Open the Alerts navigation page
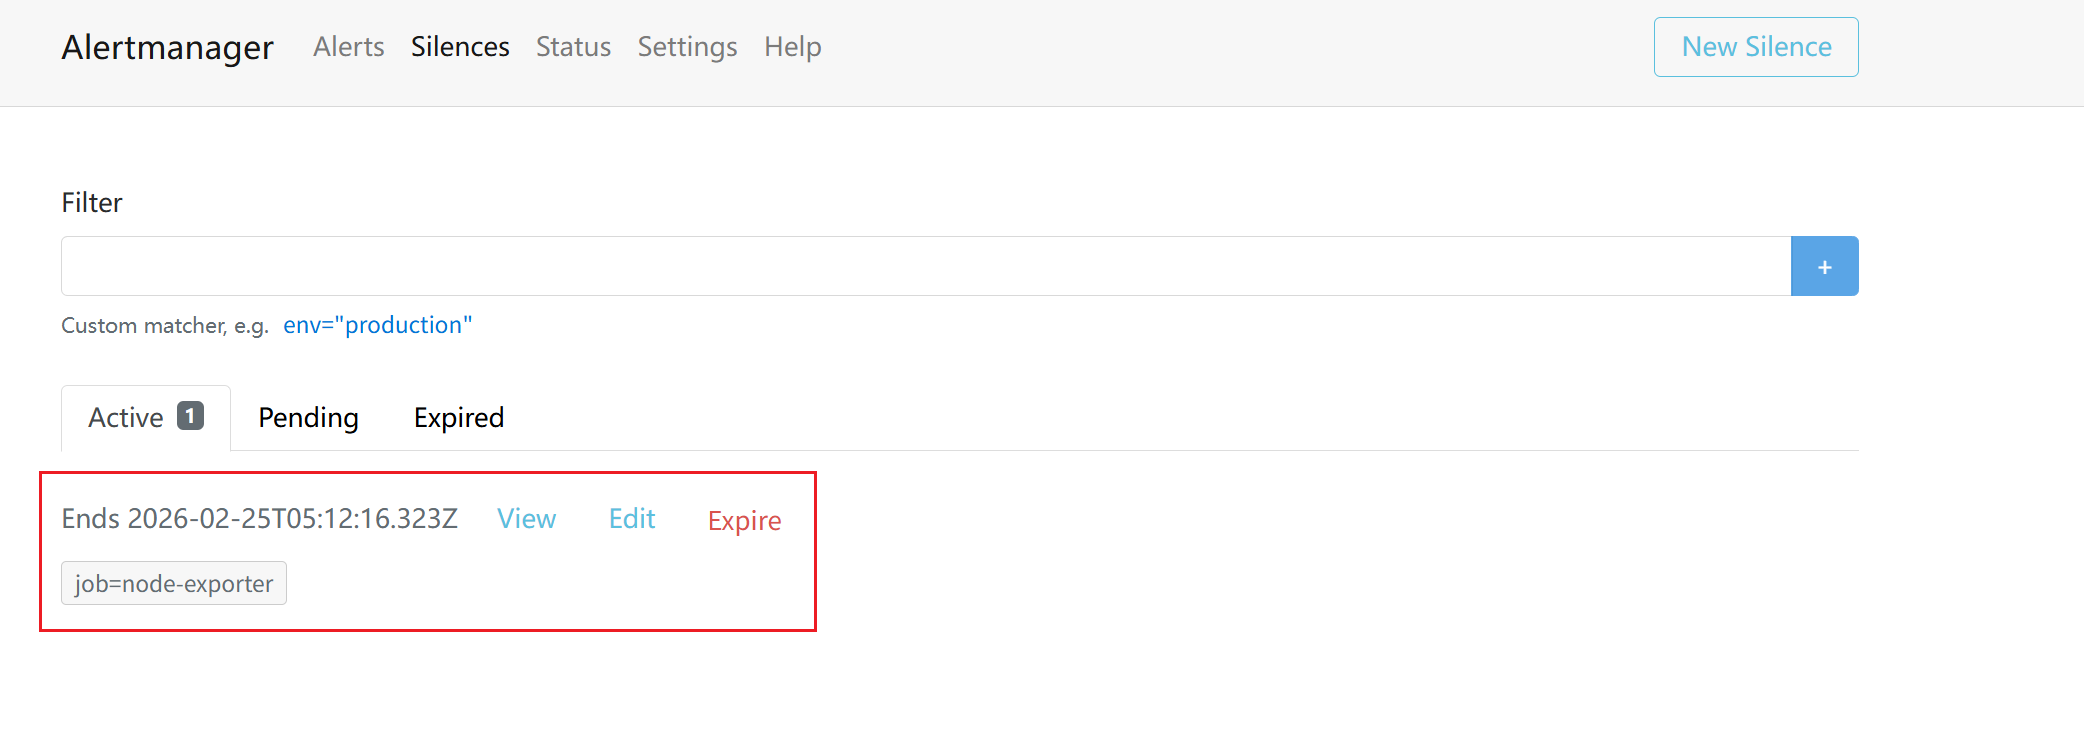This screenshot has width=2084, height=743. tap(348, 47)
